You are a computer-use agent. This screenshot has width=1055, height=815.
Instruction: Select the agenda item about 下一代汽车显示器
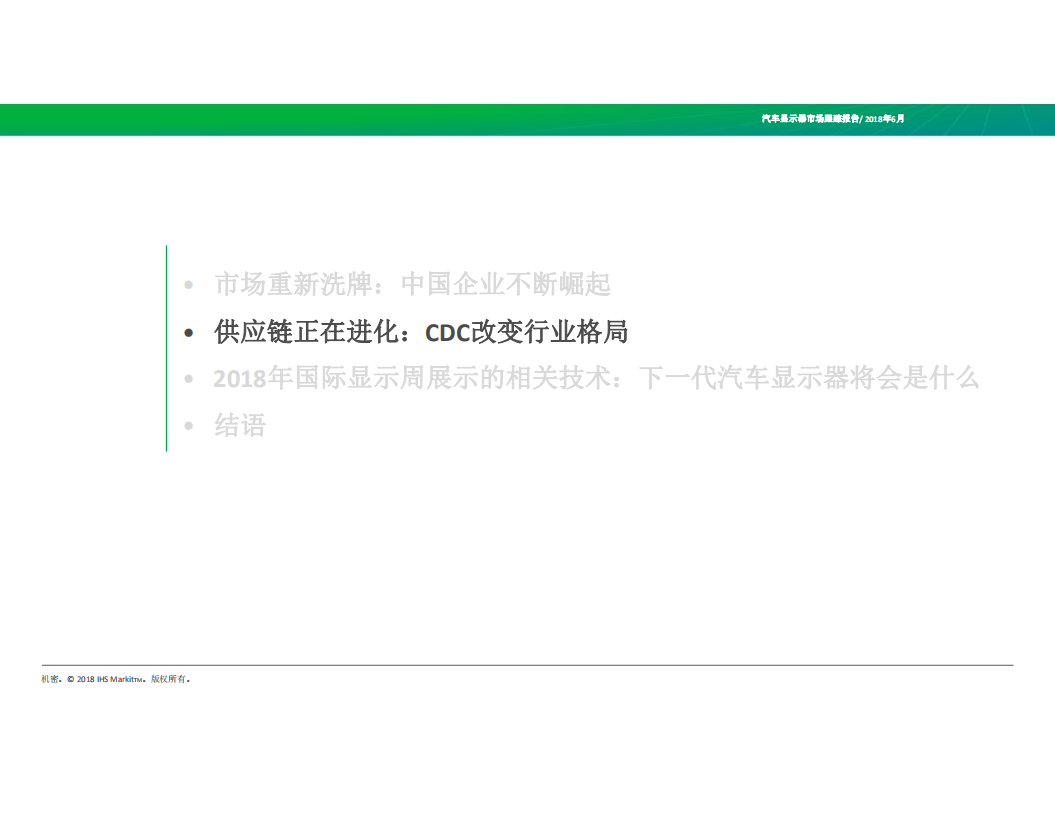(596, 378)
